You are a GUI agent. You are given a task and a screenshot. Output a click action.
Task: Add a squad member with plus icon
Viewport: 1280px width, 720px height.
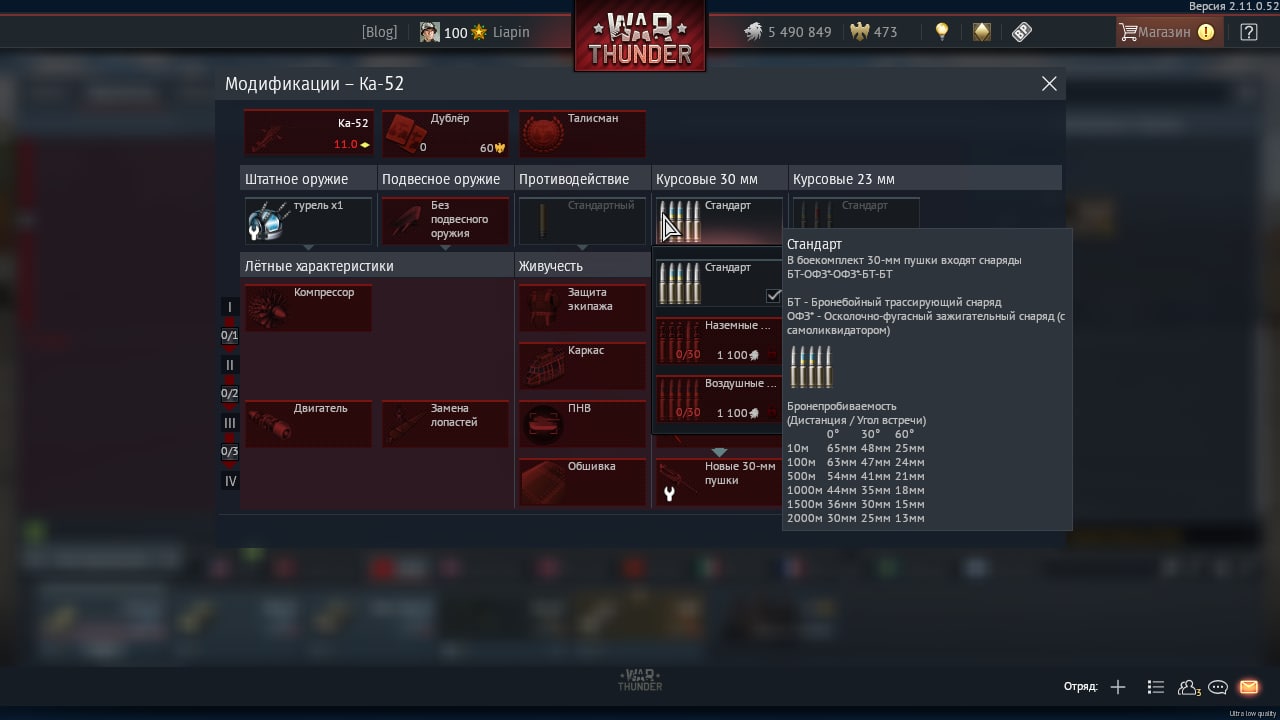(1118, 687)
